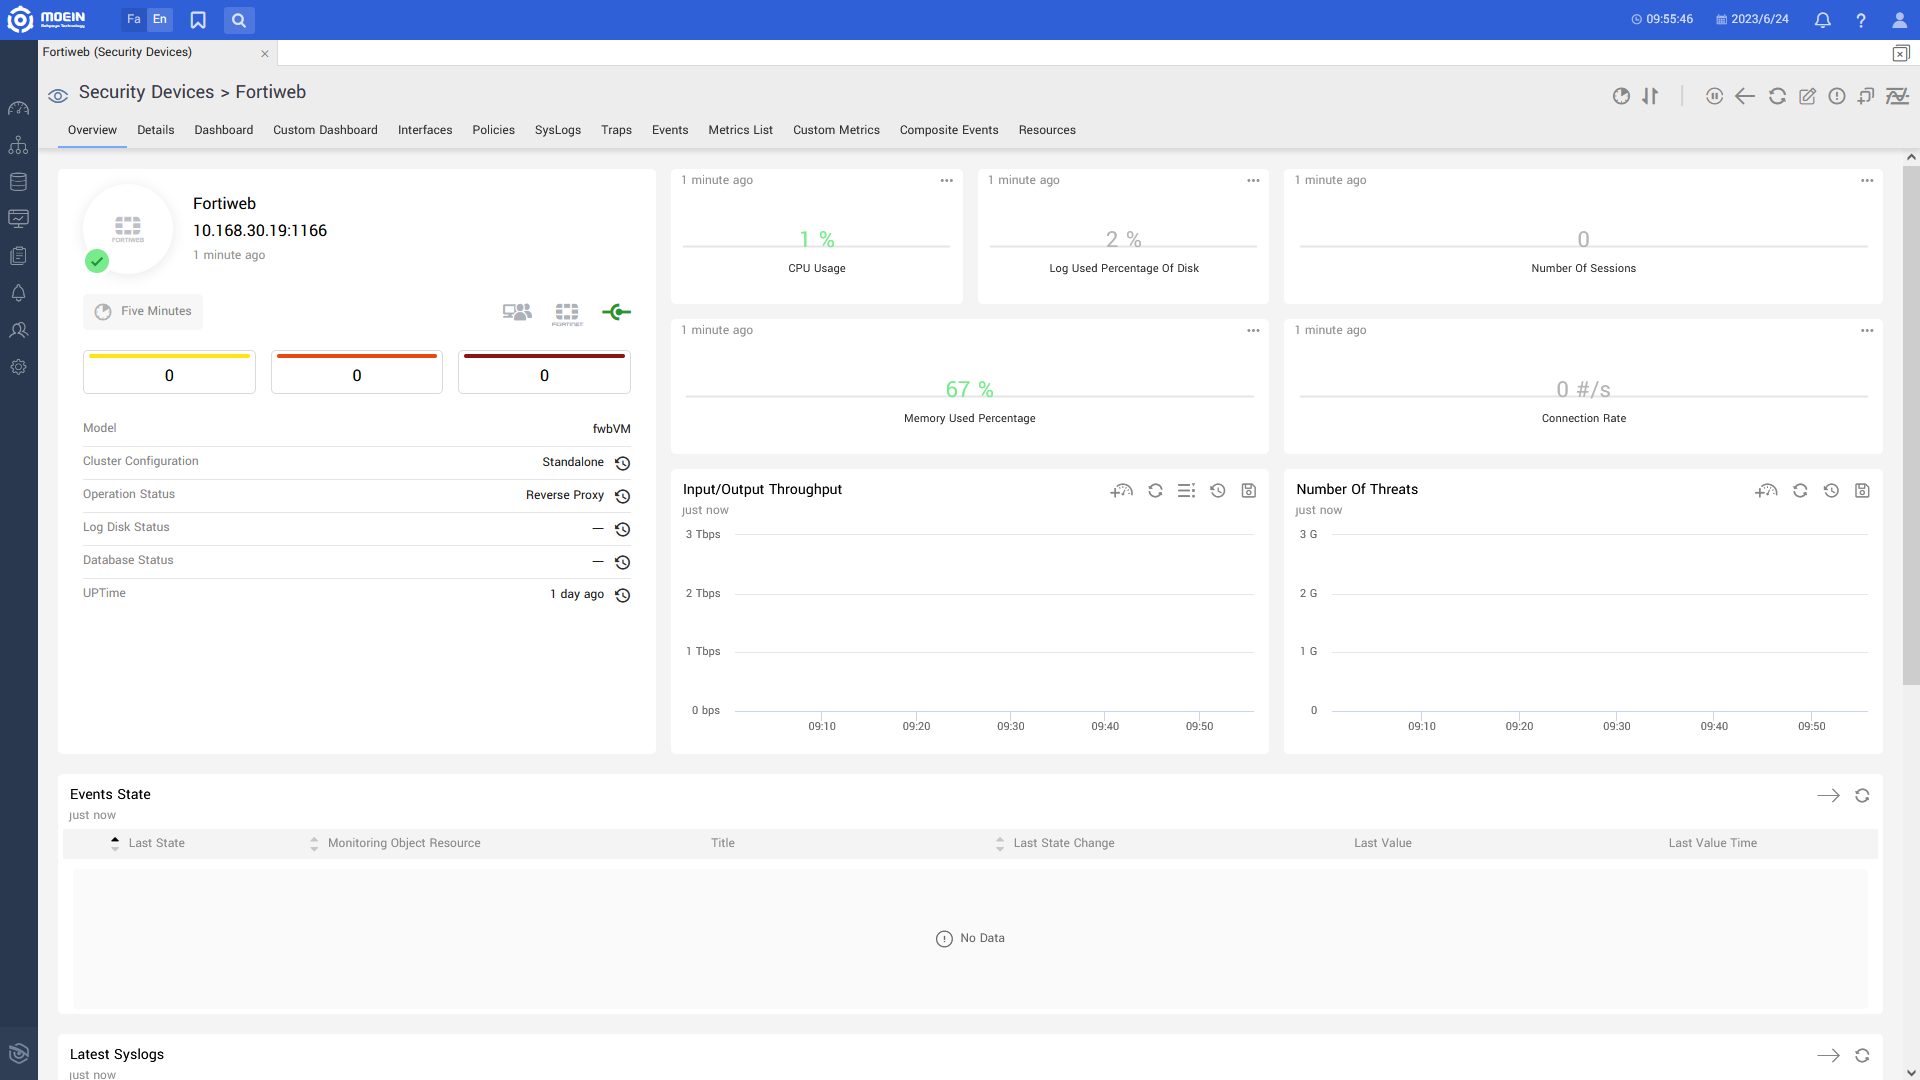Open CPU Usage card options menu

point(946,181)
